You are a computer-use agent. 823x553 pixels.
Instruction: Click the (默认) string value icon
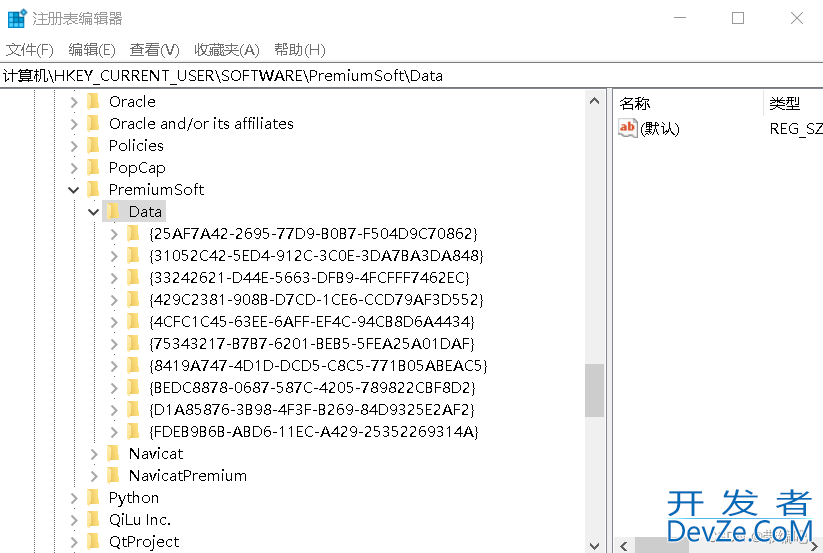[627, 128]
